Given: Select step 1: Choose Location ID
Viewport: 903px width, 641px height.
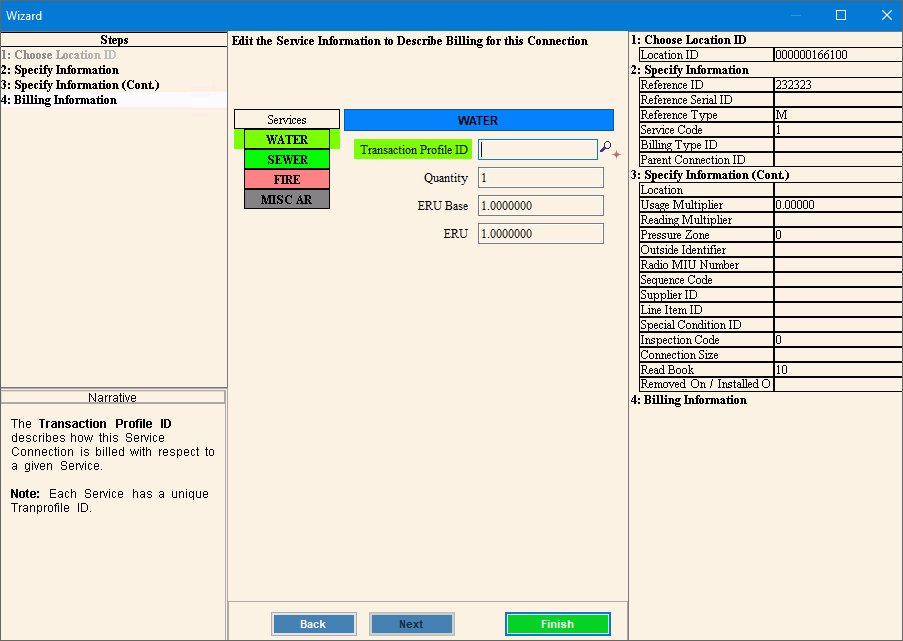Looking at the screenshot, I should pyautogui.click(x=58, y=55).
